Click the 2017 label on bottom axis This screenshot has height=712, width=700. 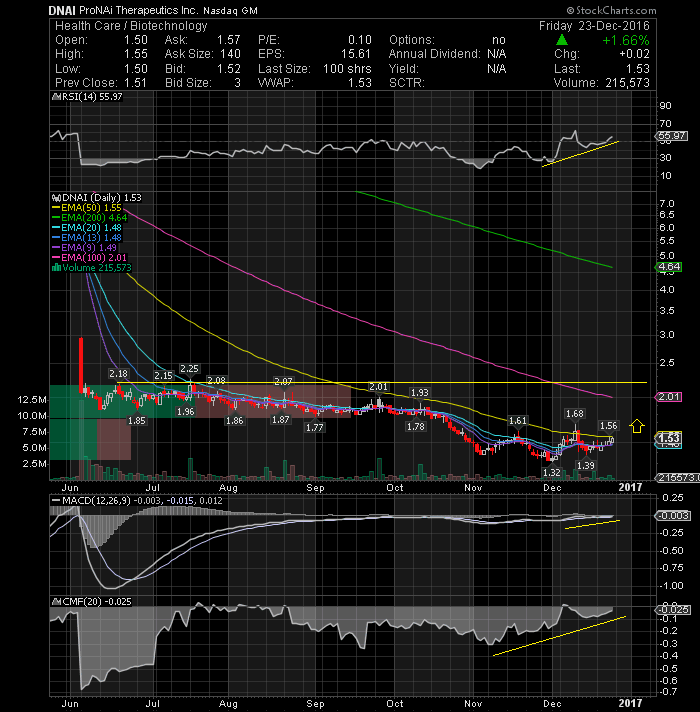[631, 703]
